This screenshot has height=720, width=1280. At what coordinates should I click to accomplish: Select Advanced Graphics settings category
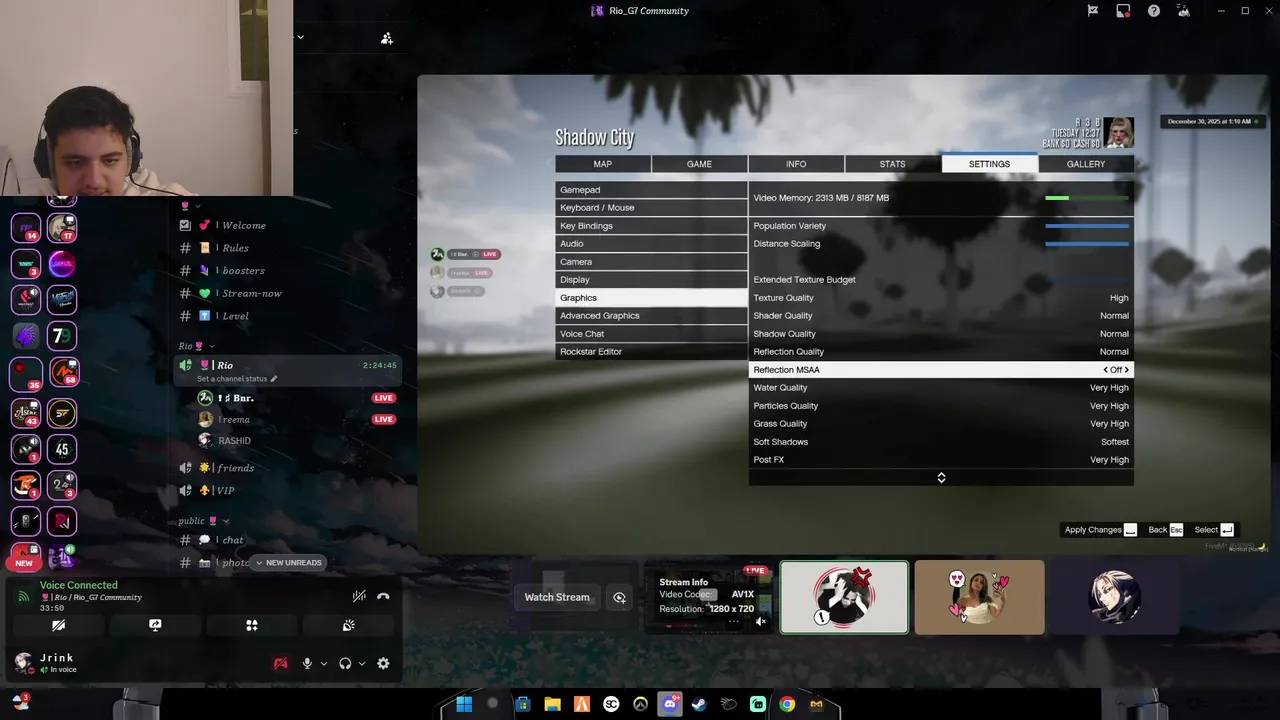651,316
